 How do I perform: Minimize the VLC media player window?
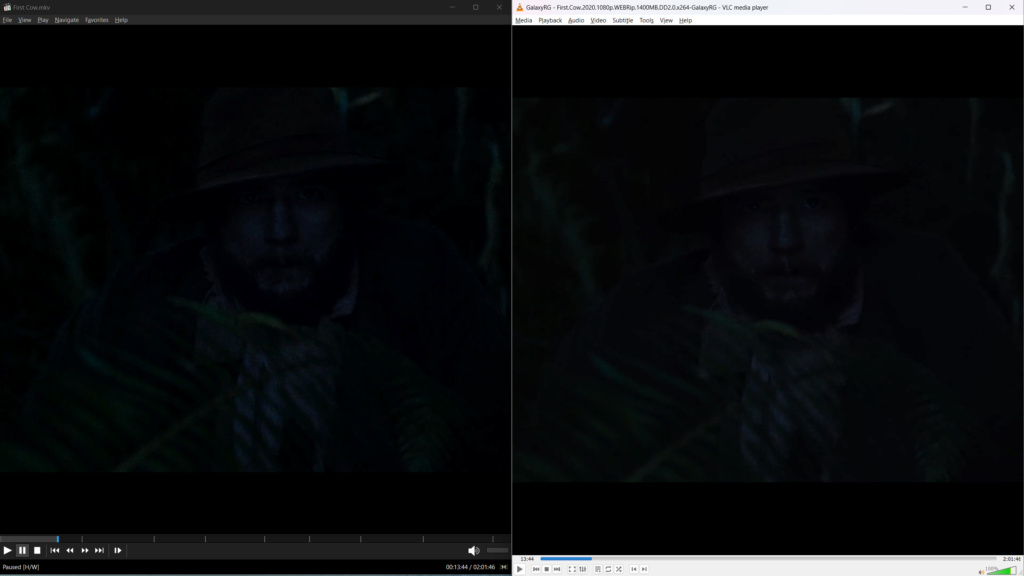point(965,7)
